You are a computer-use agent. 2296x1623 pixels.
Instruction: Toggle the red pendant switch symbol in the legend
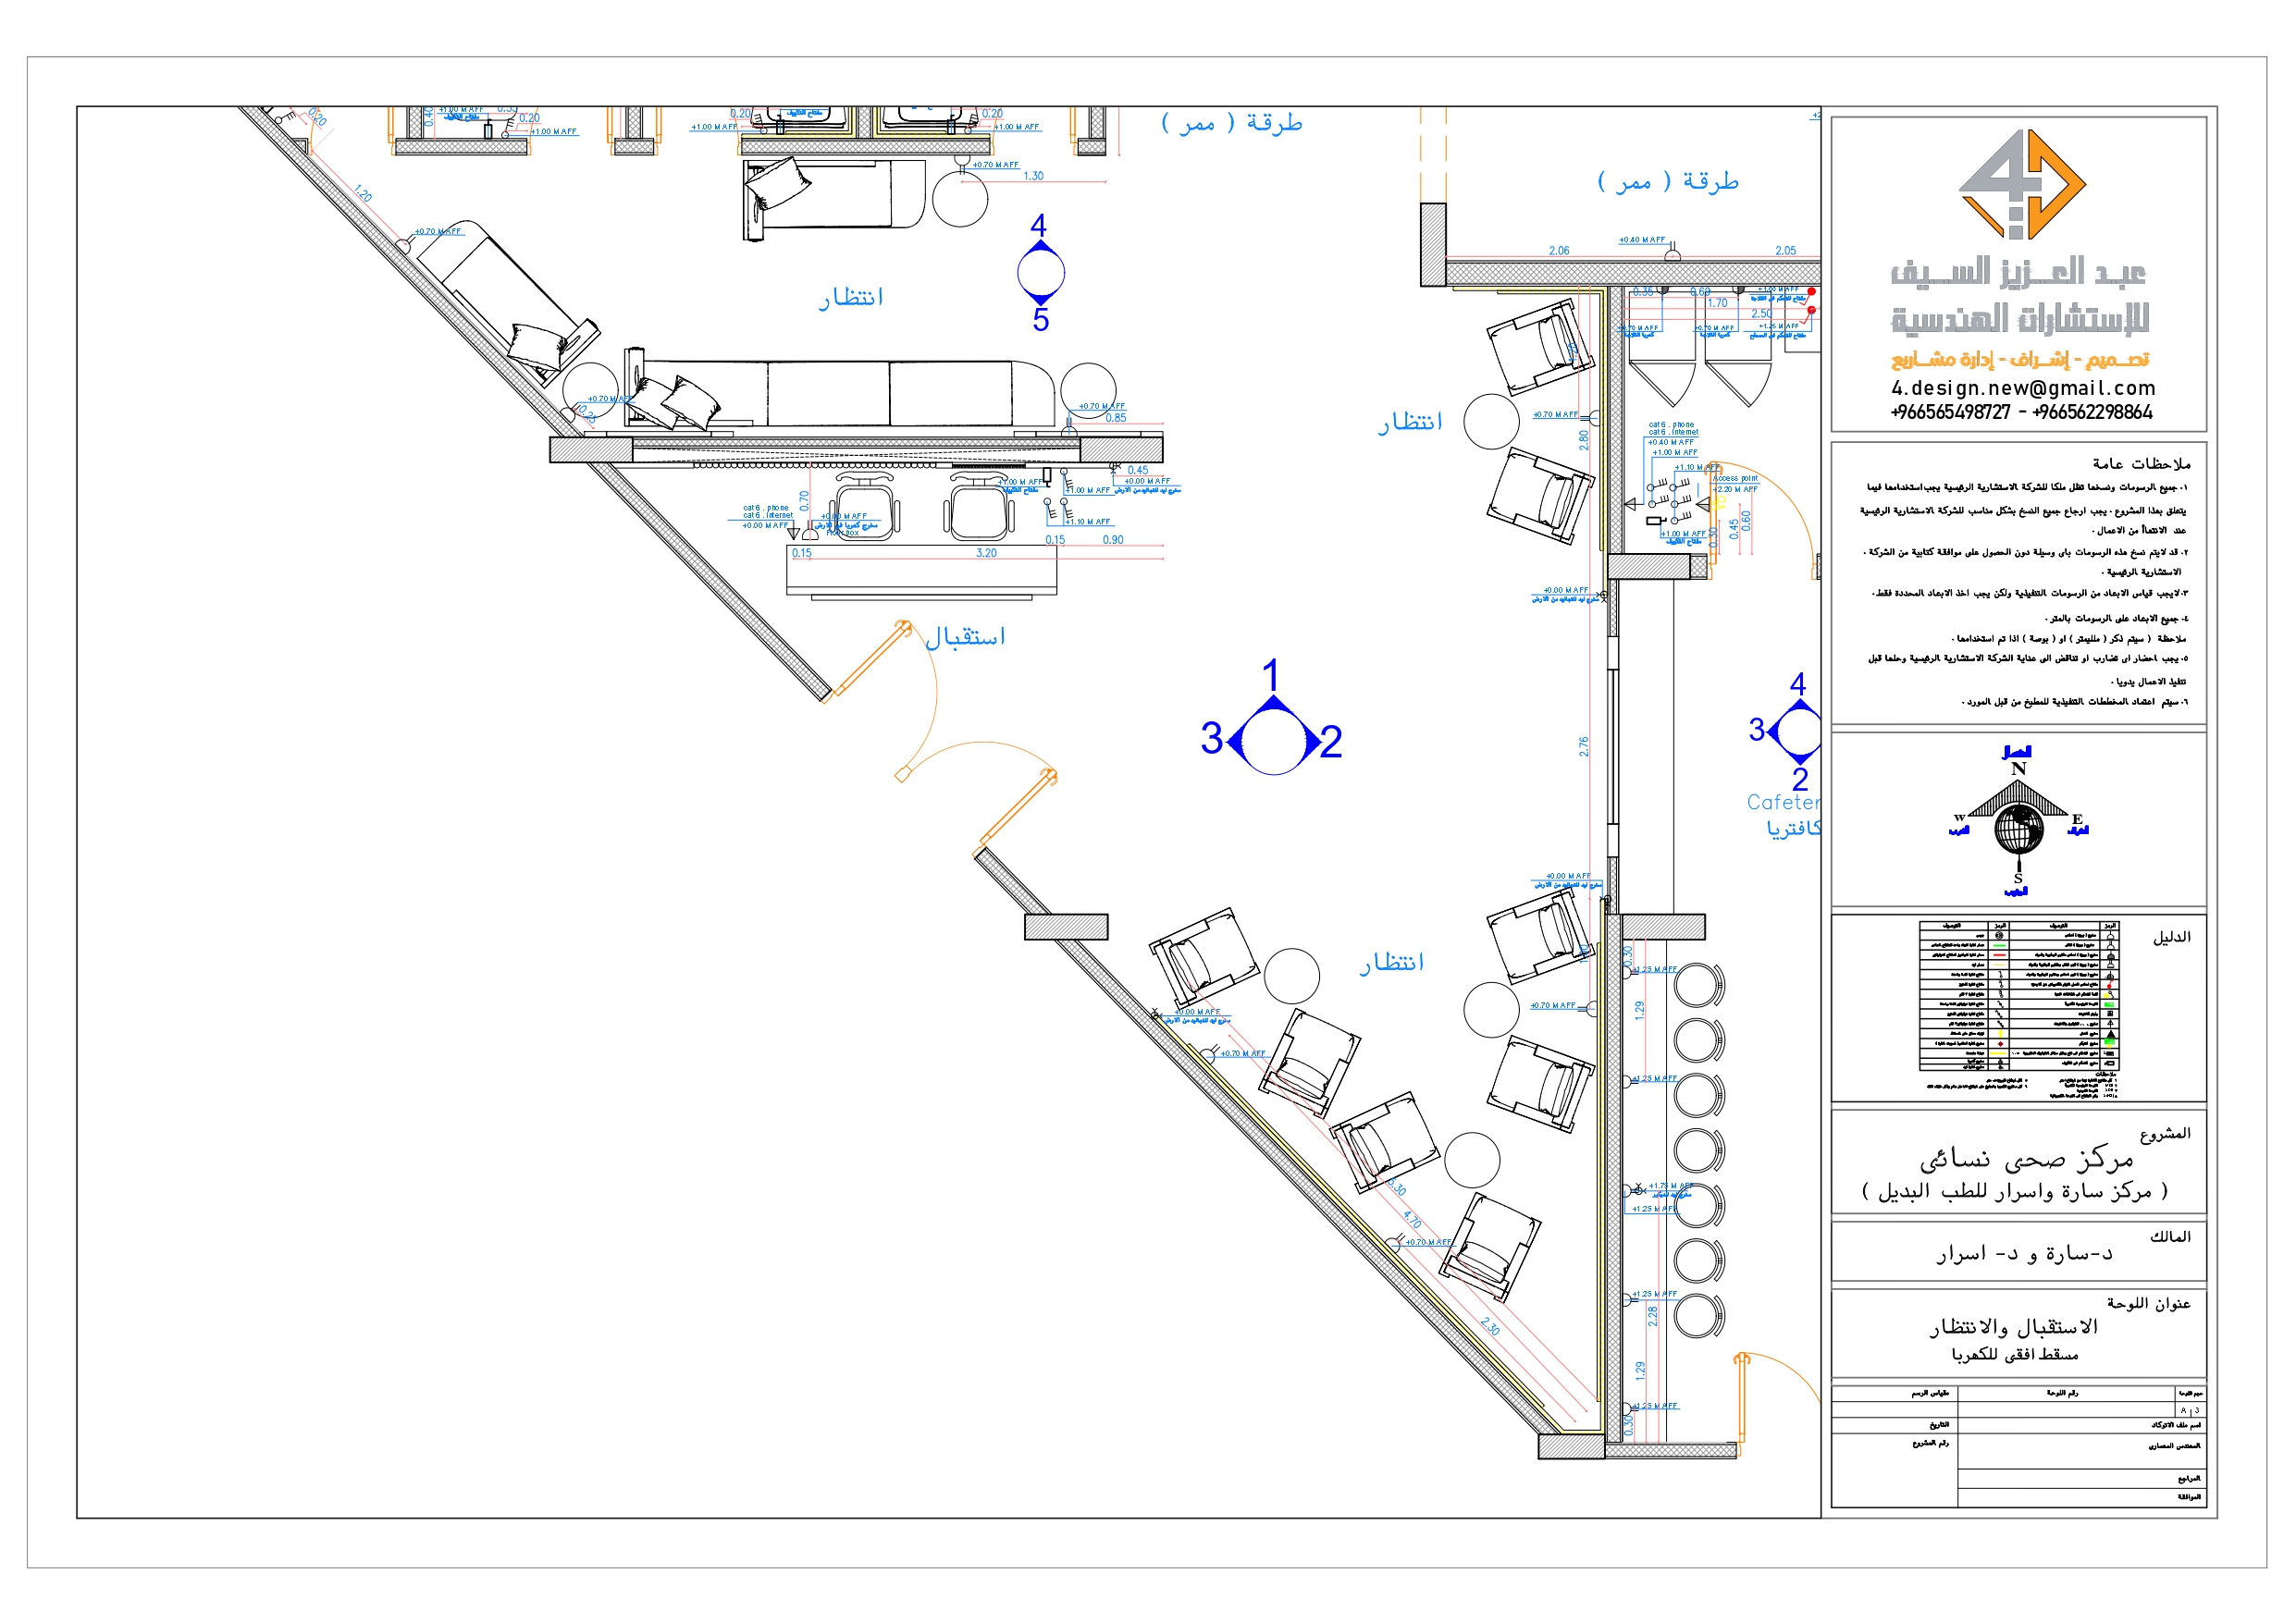[x=2110, y=985]
